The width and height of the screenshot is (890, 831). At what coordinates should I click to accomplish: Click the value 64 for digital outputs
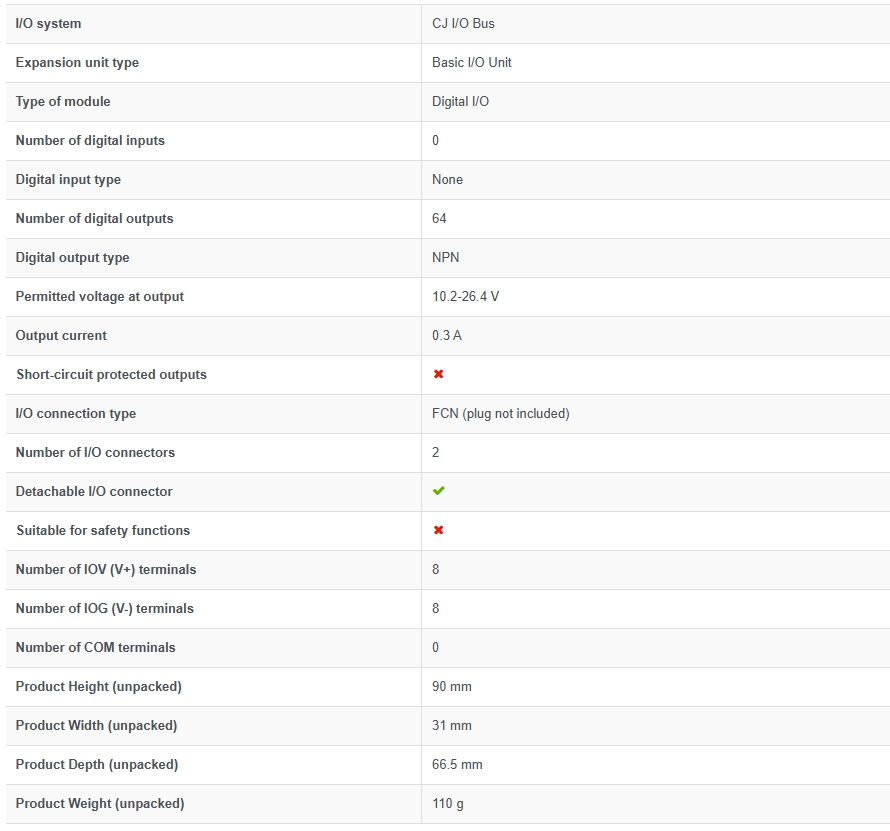click(439, 219)
